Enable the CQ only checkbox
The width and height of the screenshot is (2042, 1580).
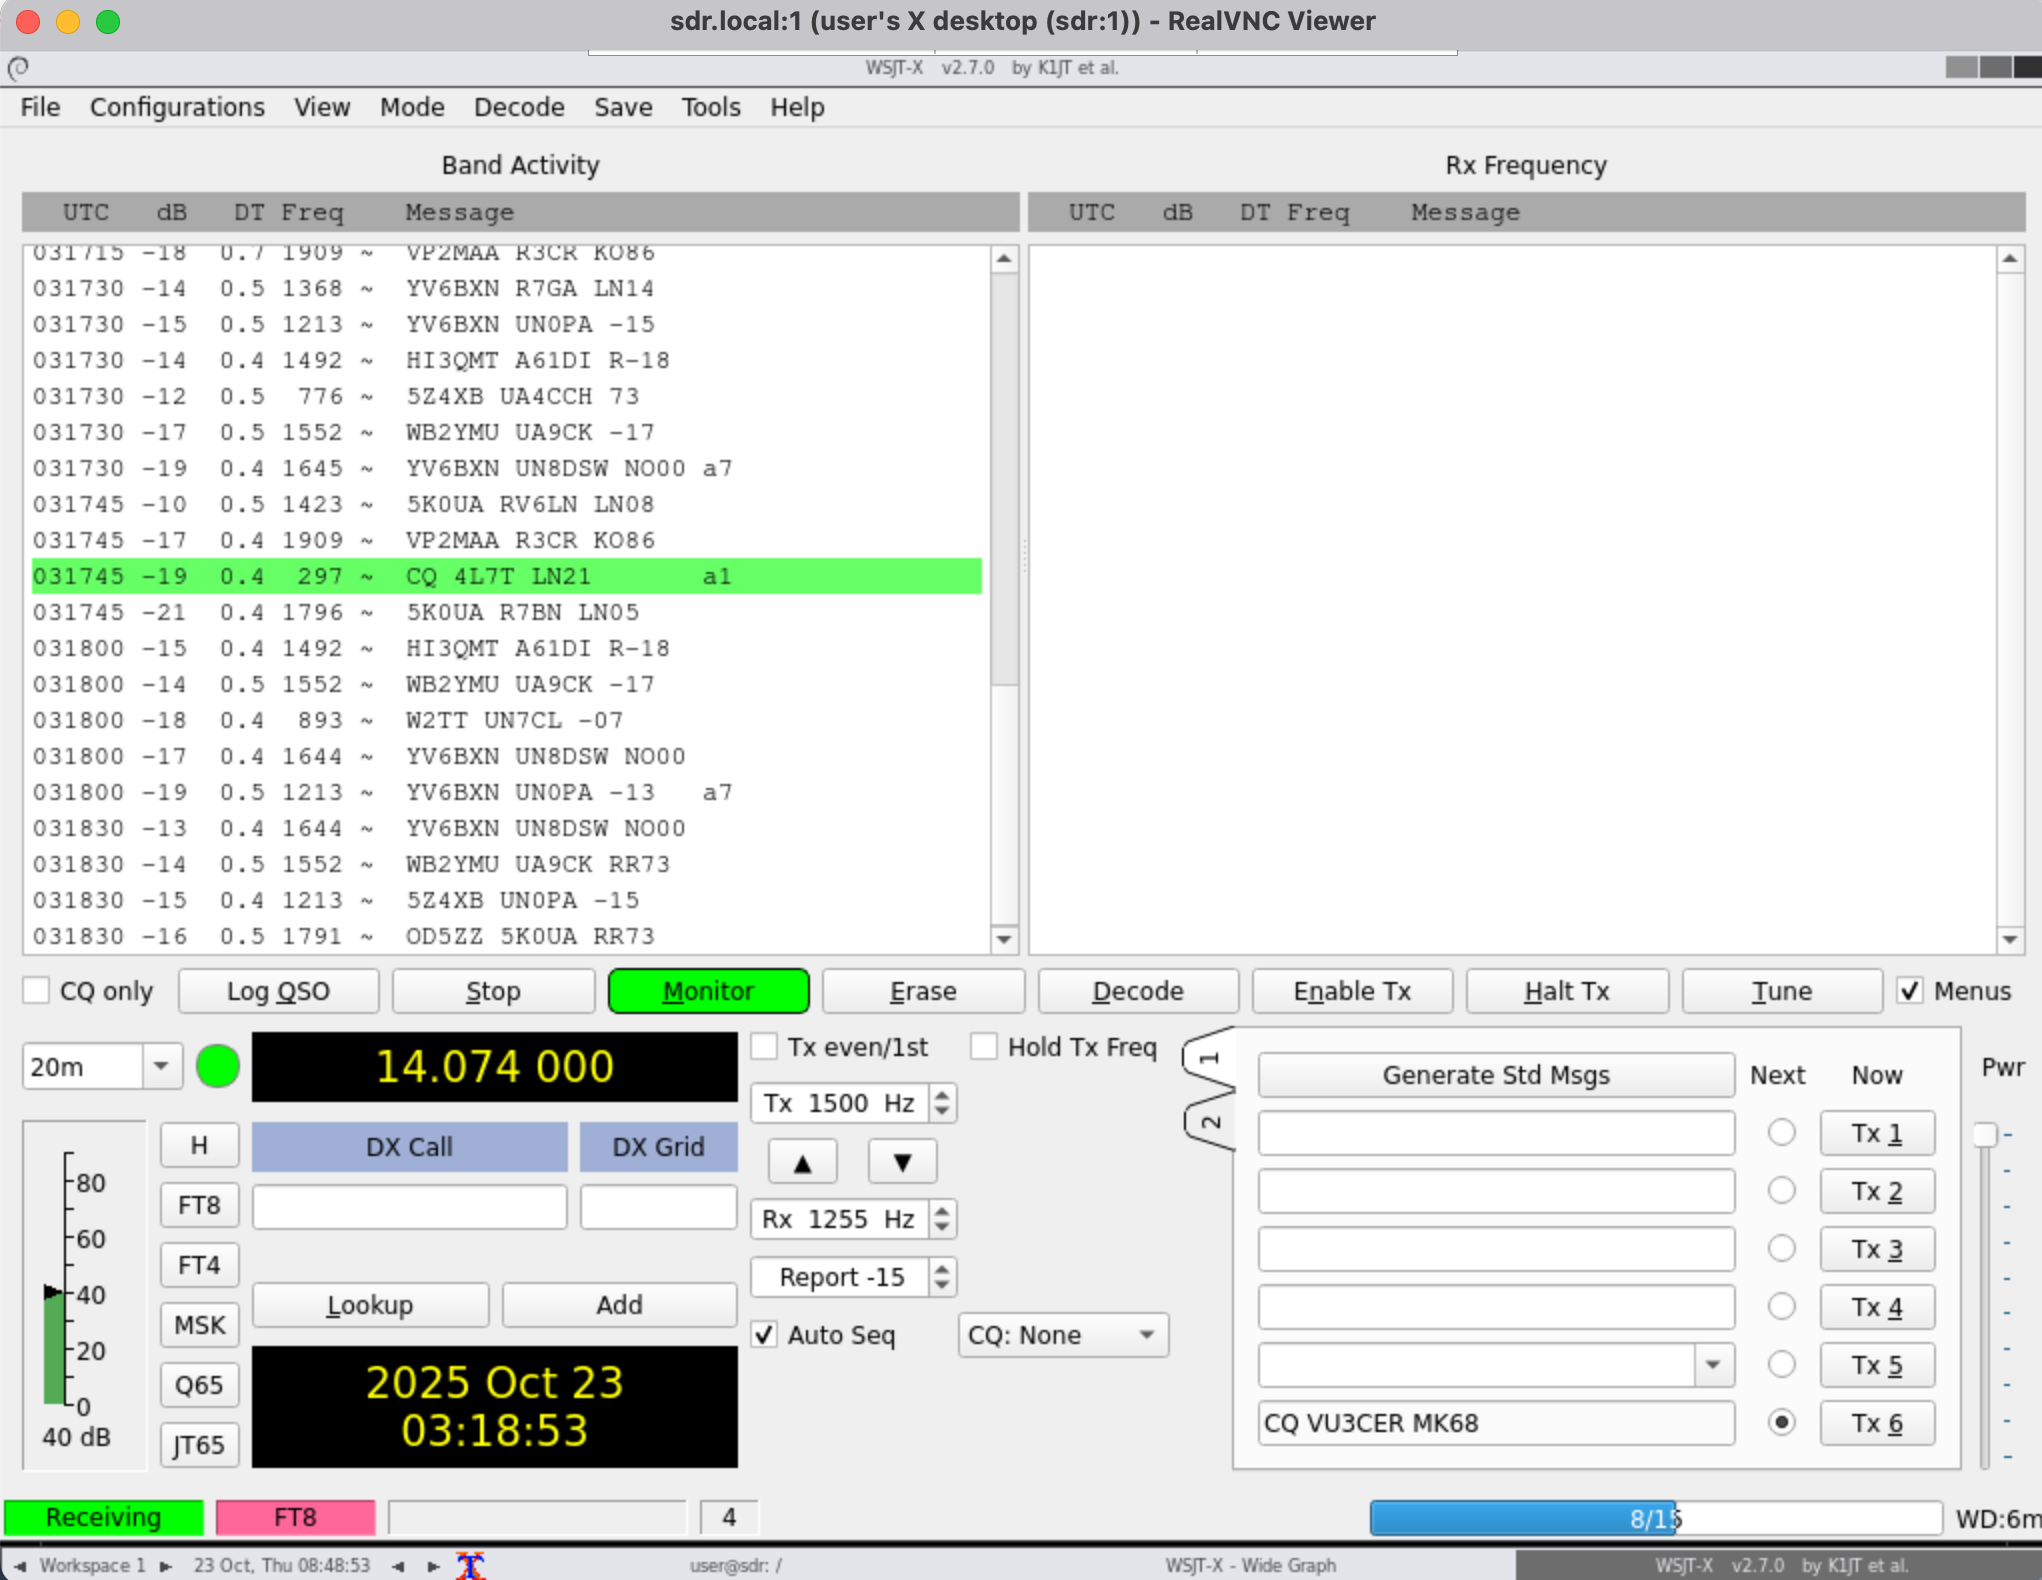click(x=36, y=990)
